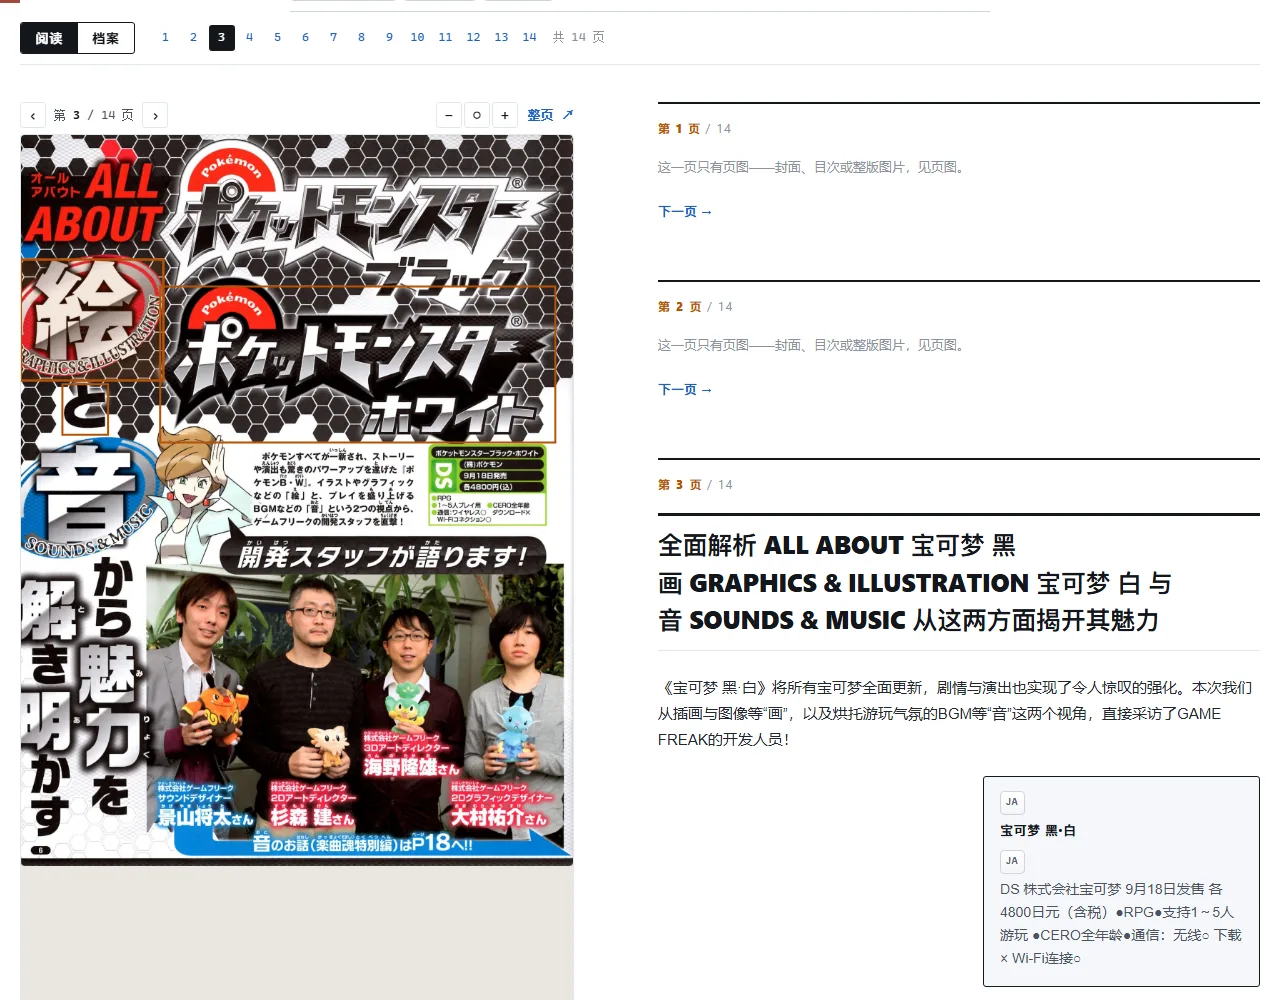This screenshot has width=1280, height=1000.
Task: Click the 第 2 页 / 14 section label
Action: (695, 307)
